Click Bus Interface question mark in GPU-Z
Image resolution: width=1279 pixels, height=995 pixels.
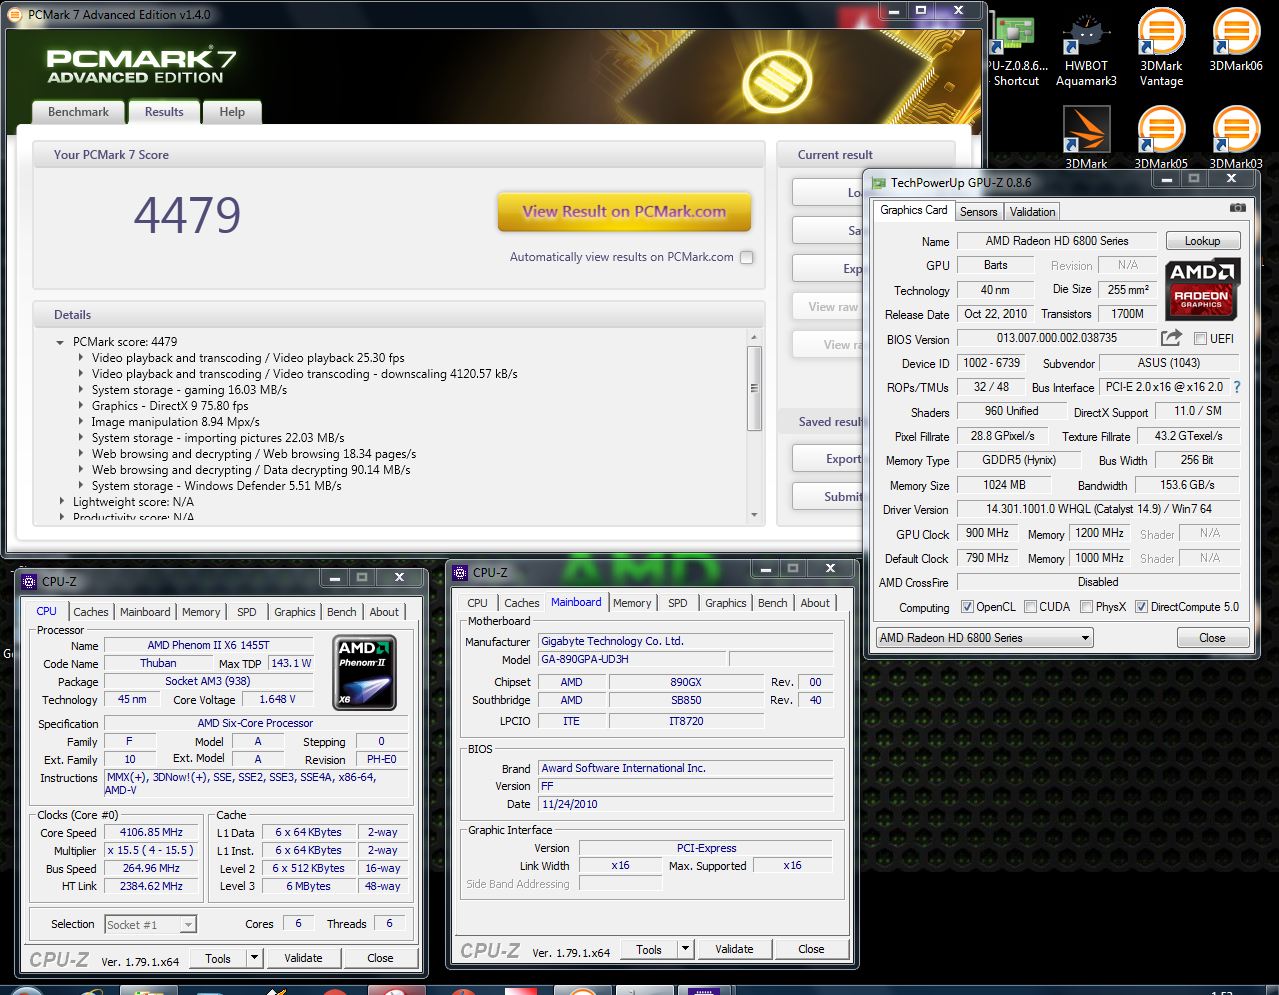click(x=1236, y=387)
